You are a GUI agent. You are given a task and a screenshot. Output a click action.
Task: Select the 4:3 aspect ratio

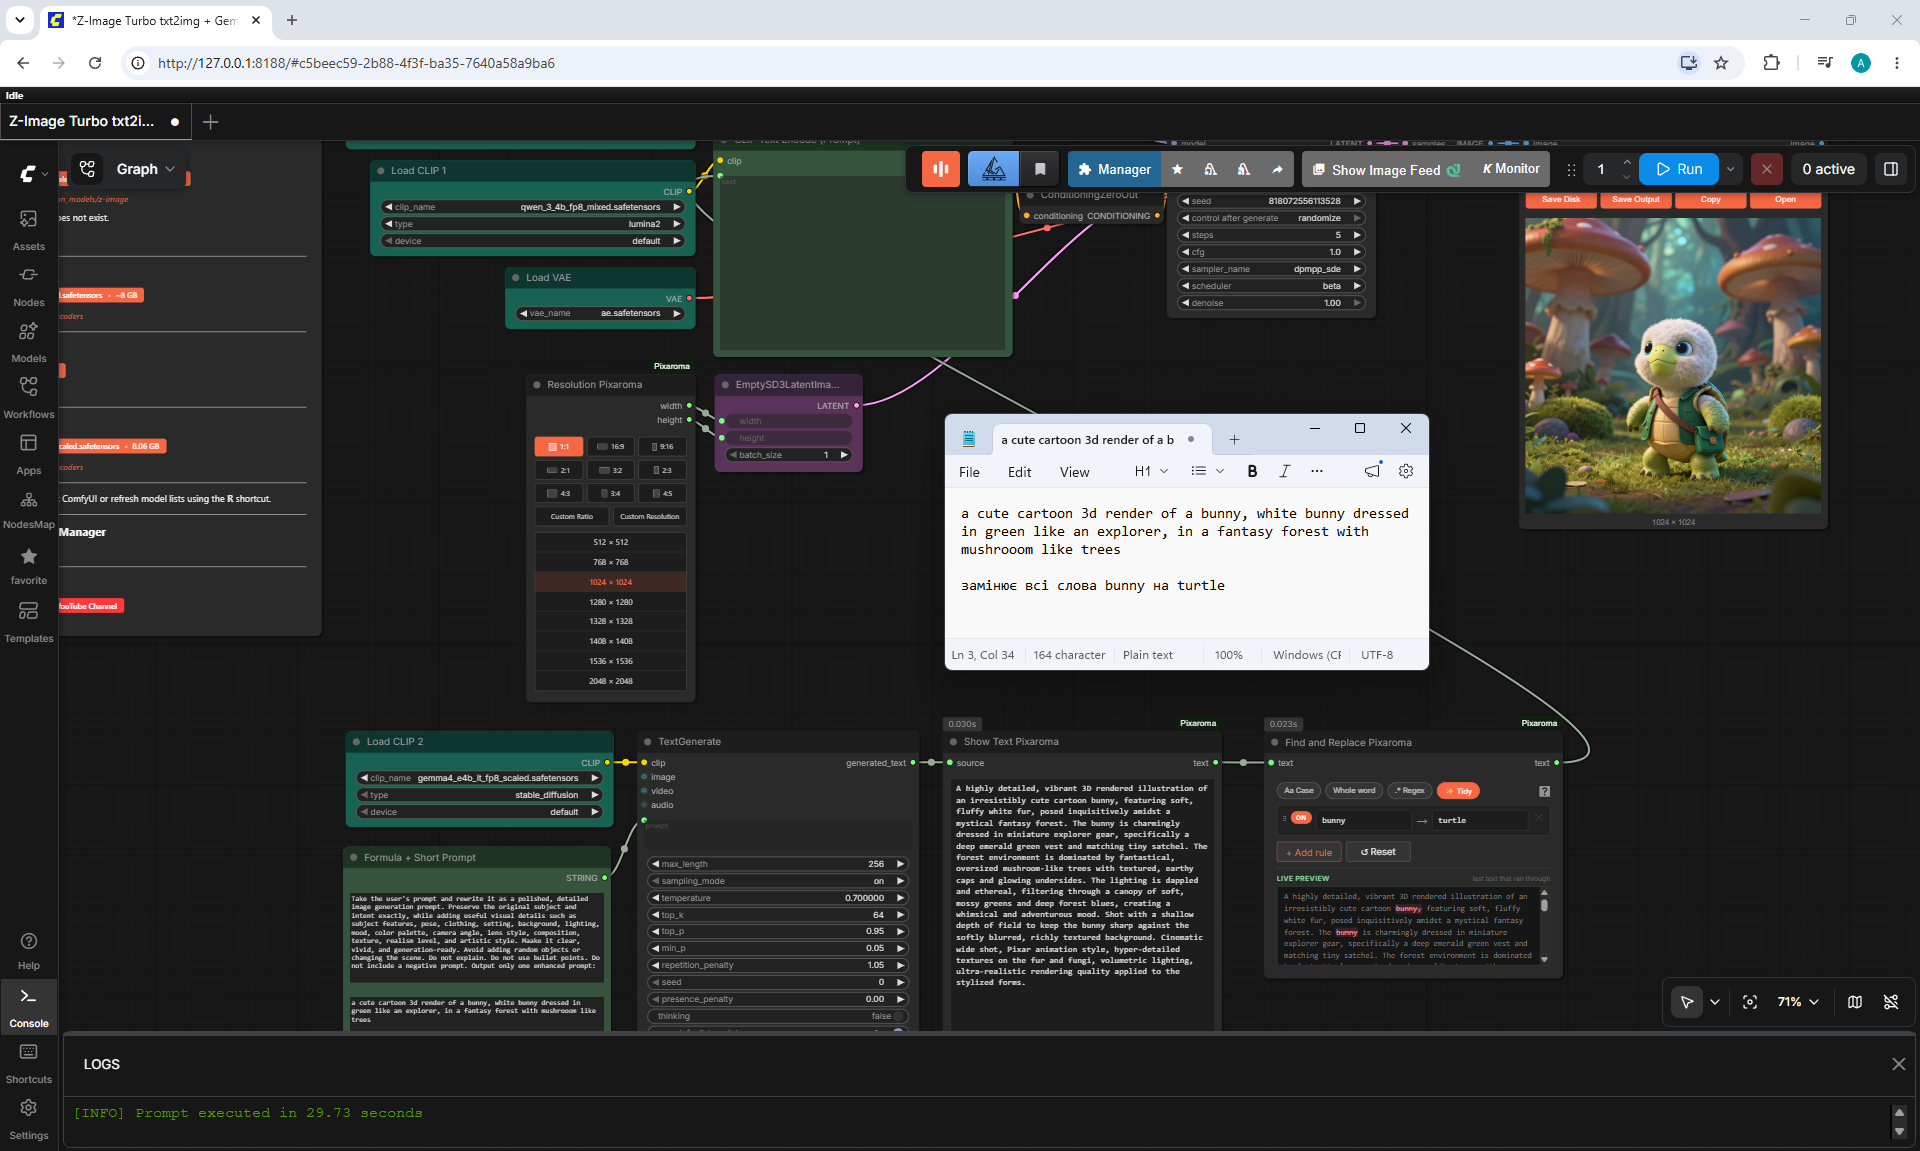pos(559,493)
